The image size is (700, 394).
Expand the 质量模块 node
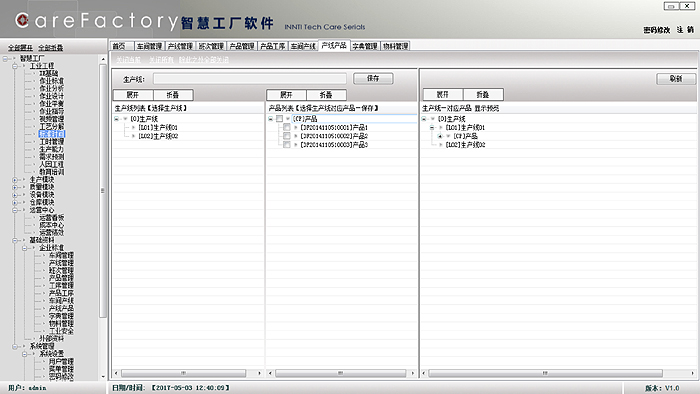(x=15, y=187)
